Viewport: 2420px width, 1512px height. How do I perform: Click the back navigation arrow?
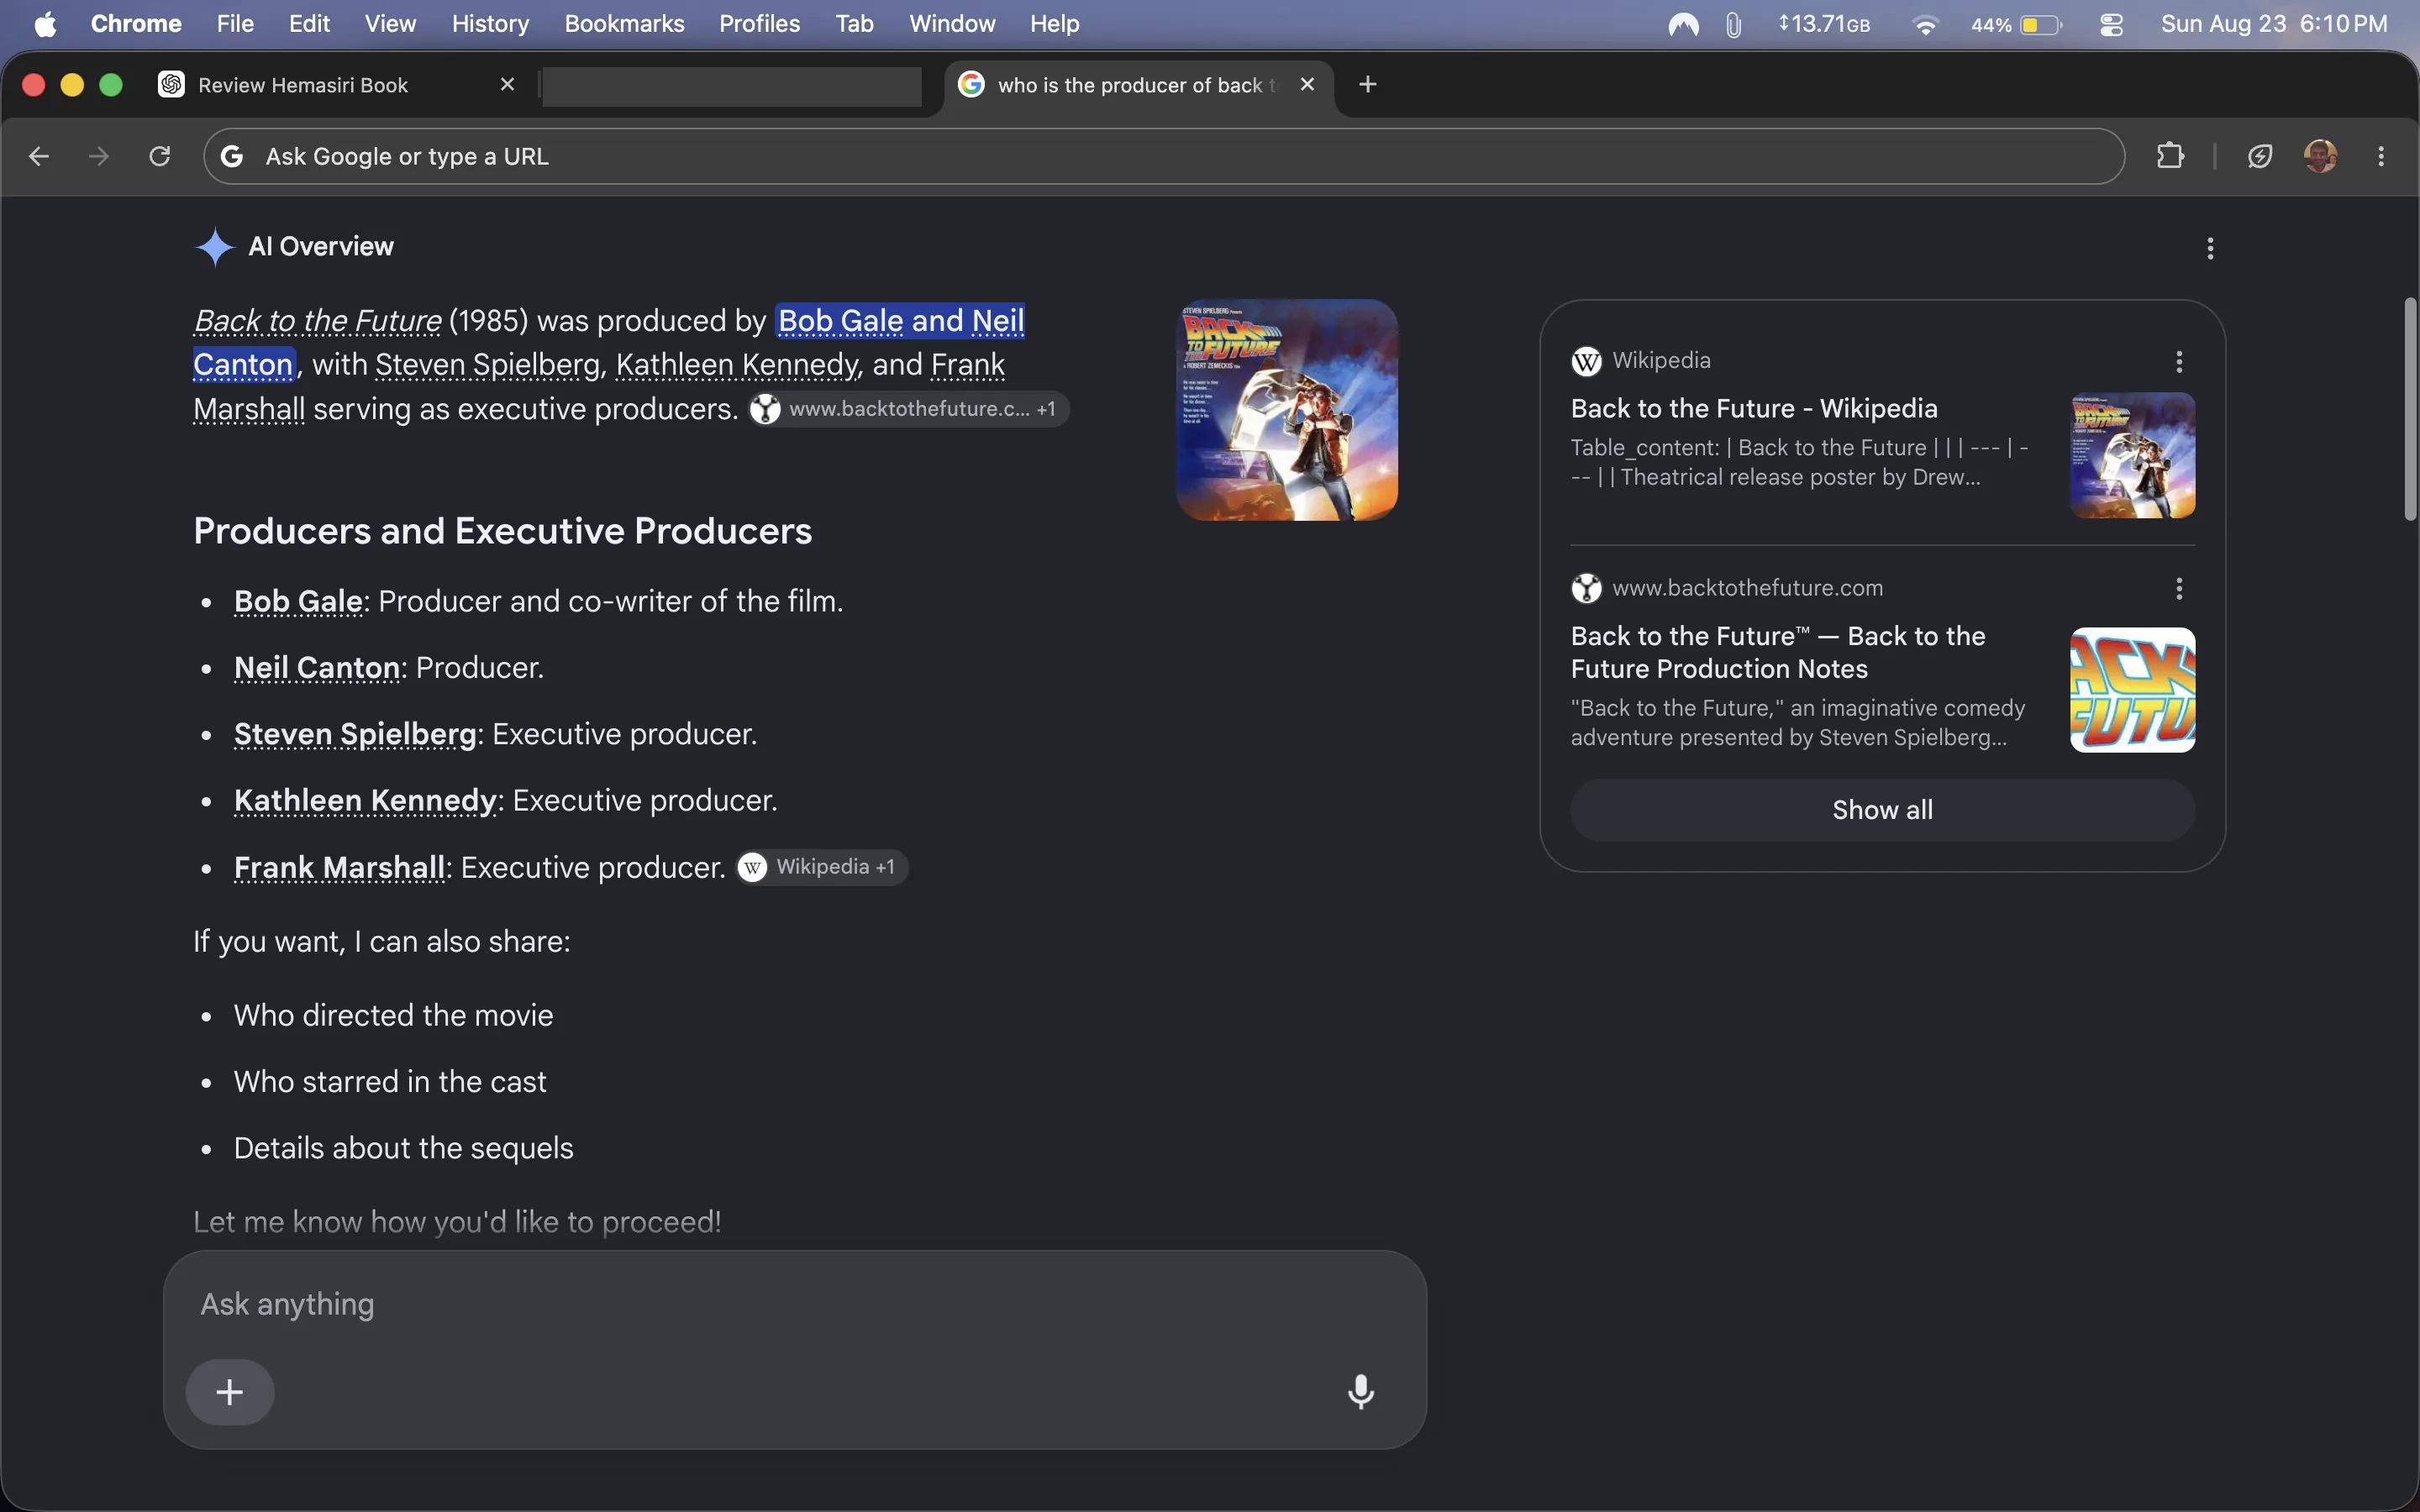point(39,156)
